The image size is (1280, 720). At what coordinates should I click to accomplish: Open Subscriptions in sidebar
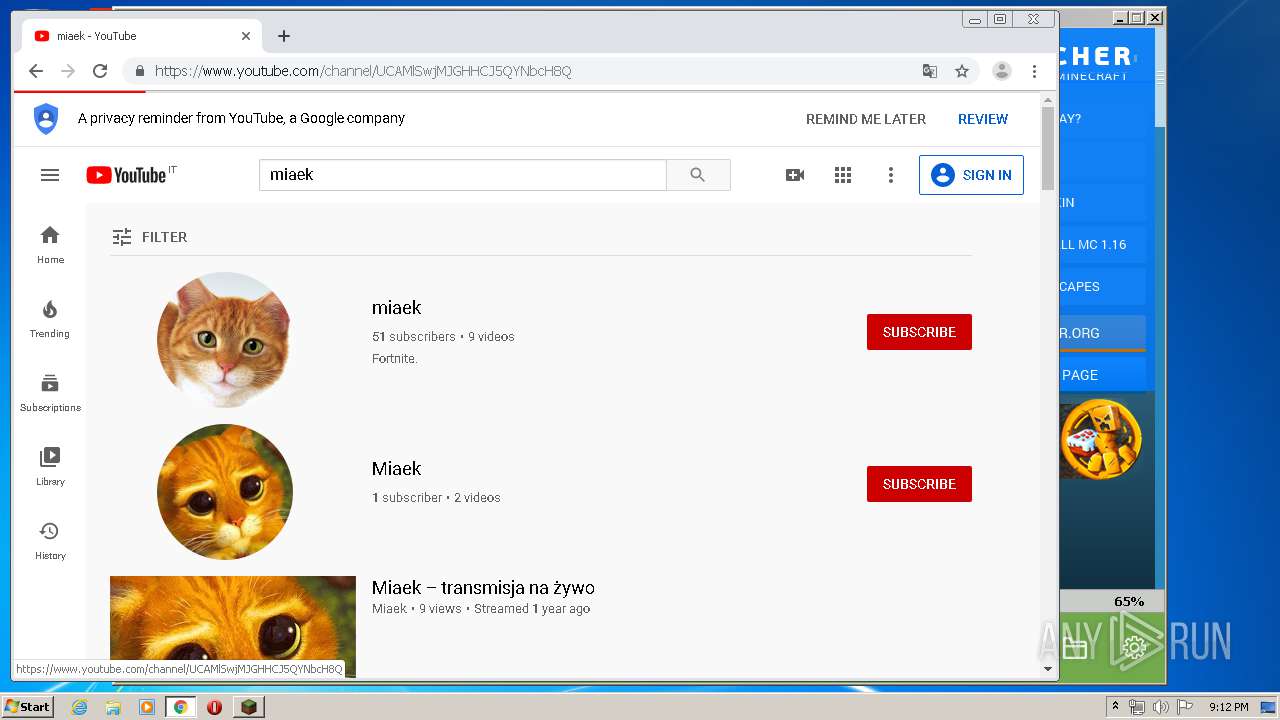pyautogui.click(x=50, y=393)
